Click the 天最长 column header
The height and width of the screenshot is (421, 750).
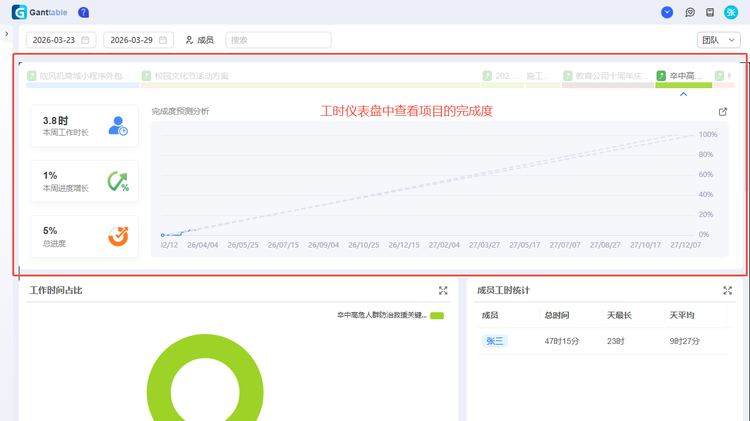[x=619, y=315]
